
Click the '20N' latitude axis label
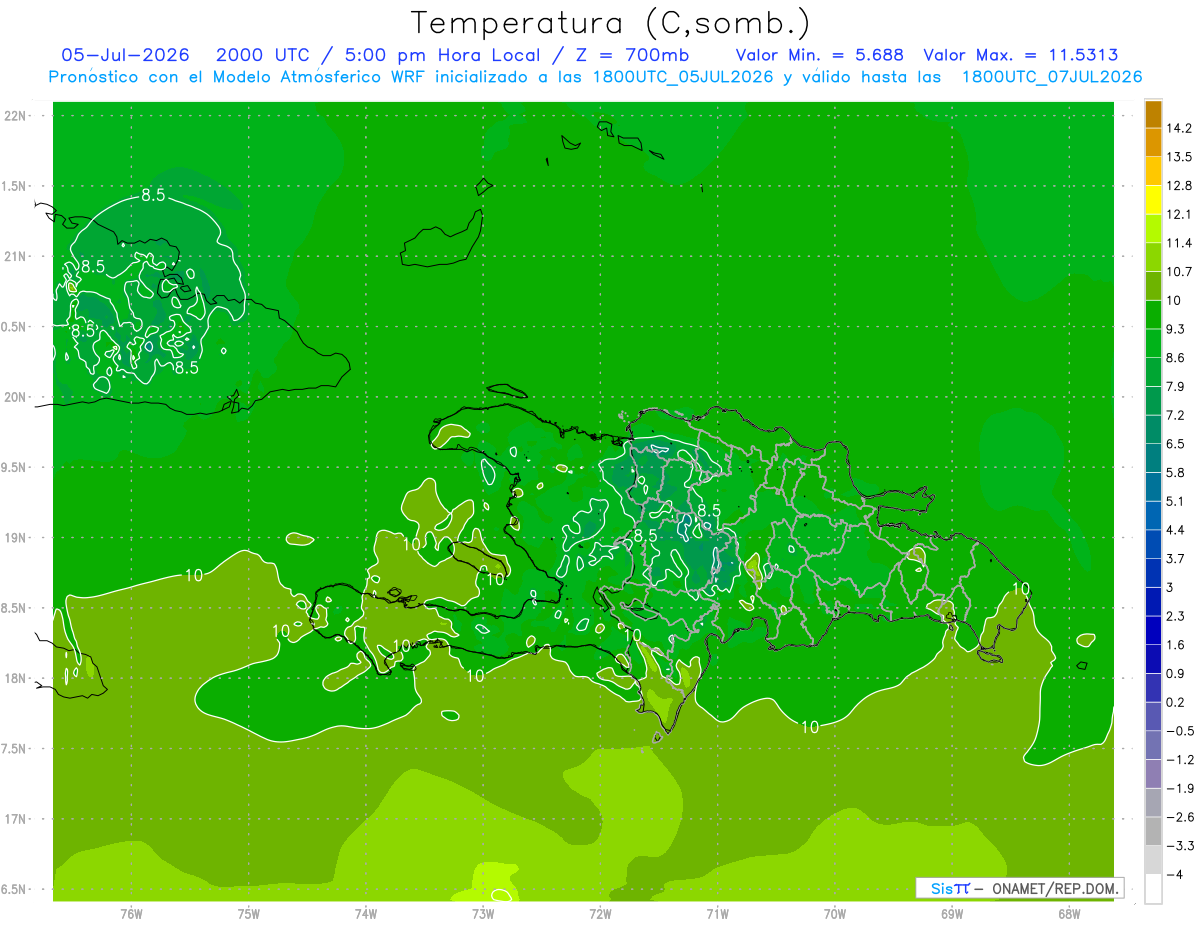16,397
